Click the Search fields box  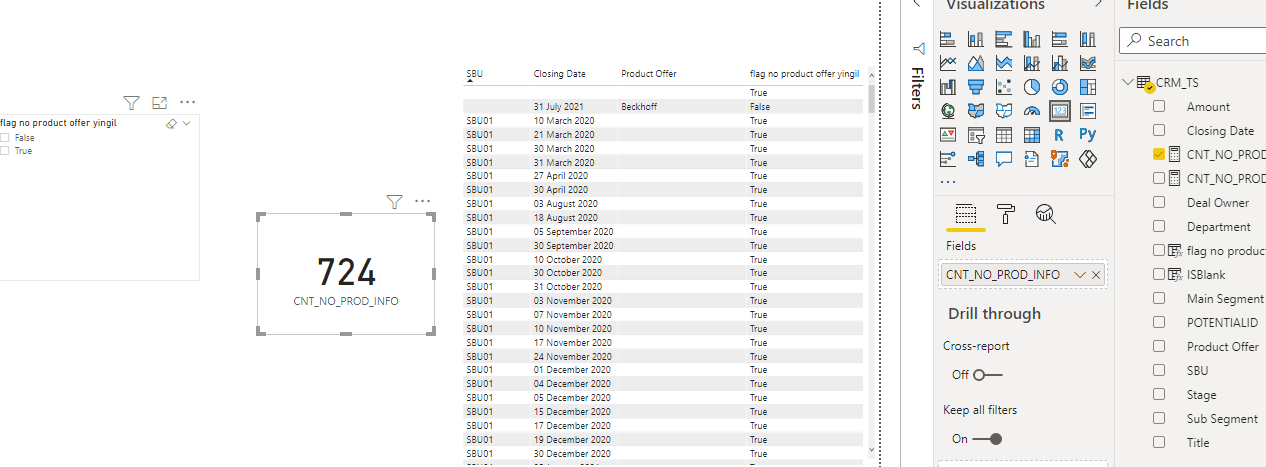pos(1193,41)
